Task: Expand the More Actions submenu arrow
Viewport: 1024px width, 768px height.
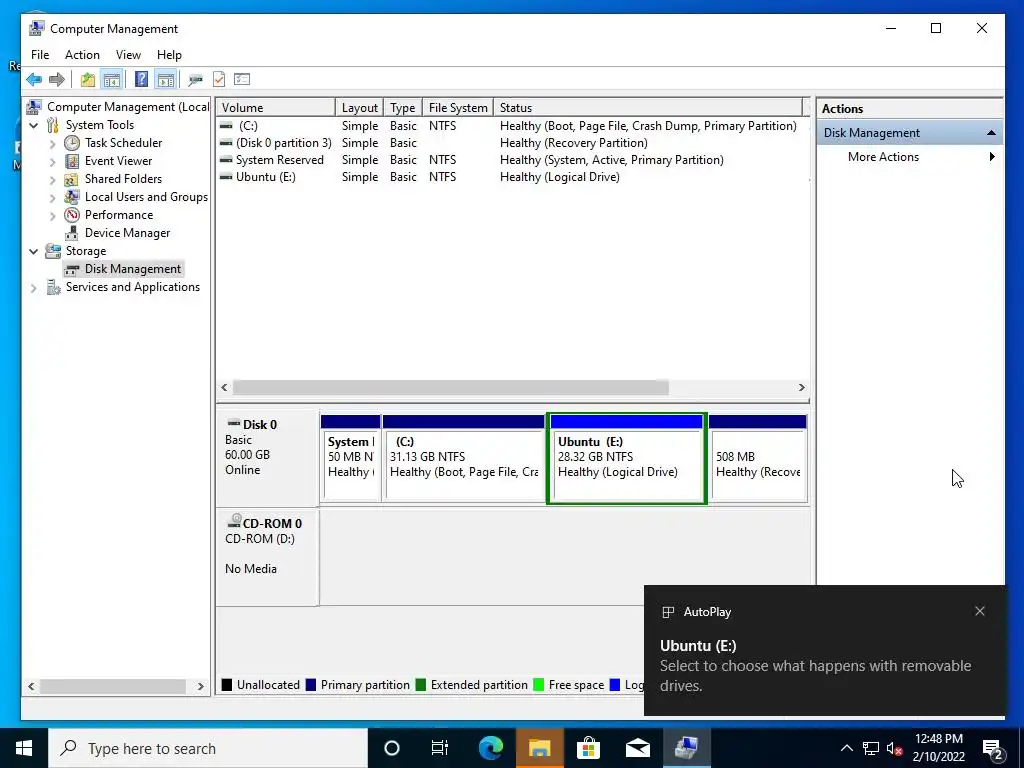Action: coord(992,157)
